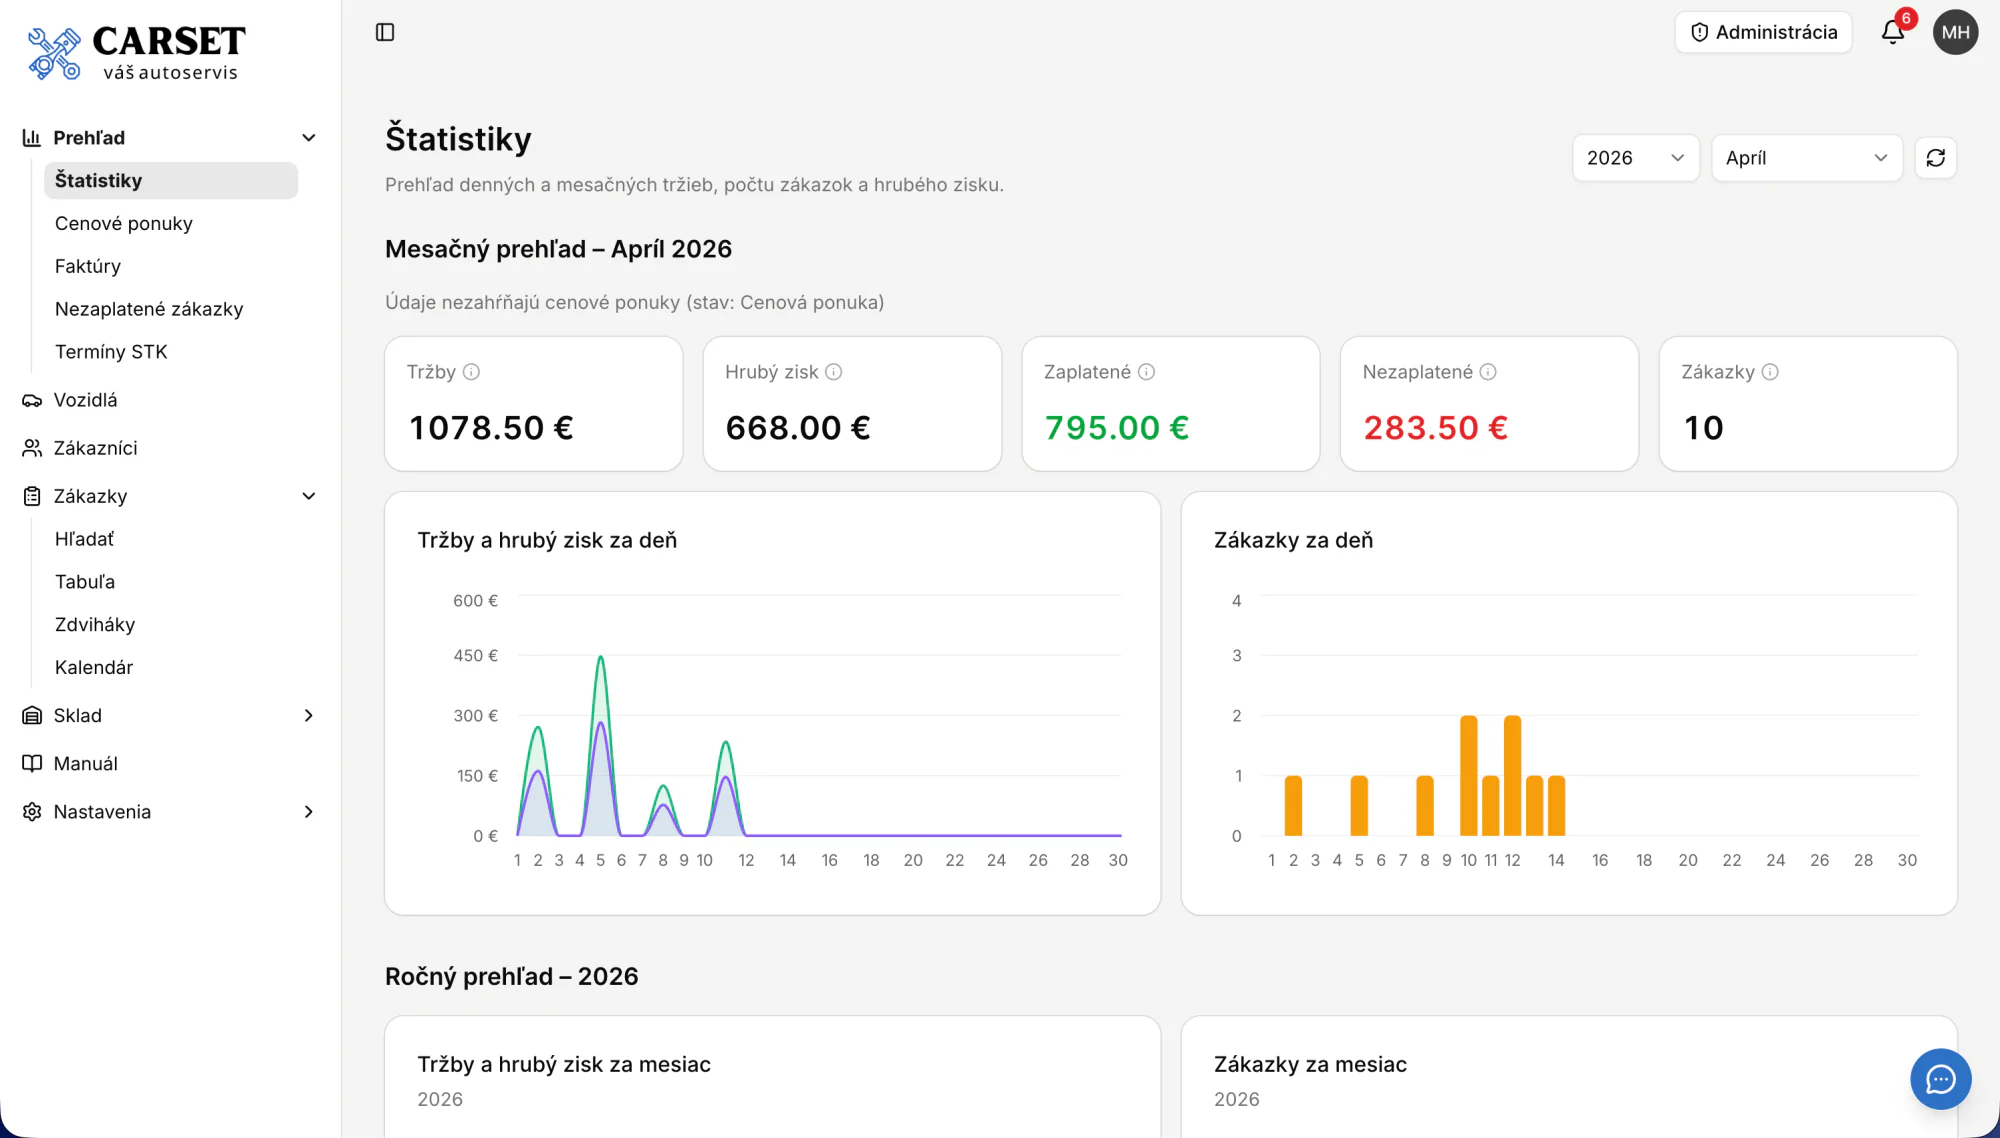Screen dimensions: 2000x1138
Task: Click the info icon beside Nezaplatené
Action: 1488,372
